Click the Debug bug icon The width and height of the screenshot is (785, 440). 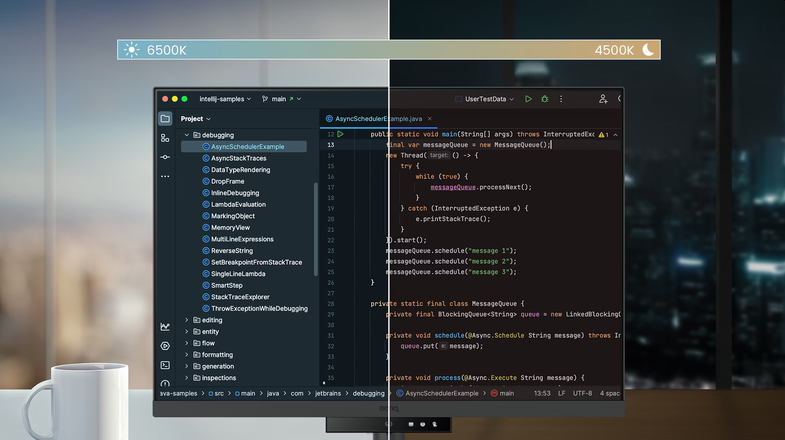(x=545, y=99)
